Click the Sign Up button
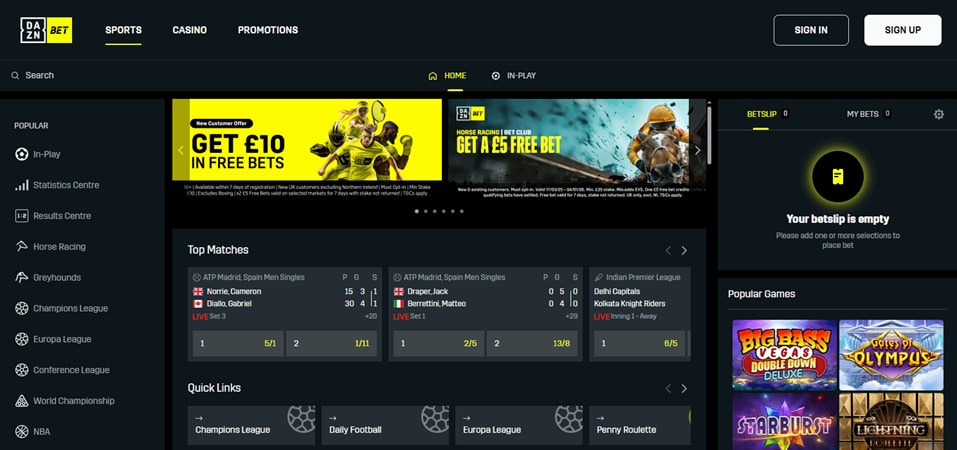Viewport: 957px width, 450px height. (903, 30)
